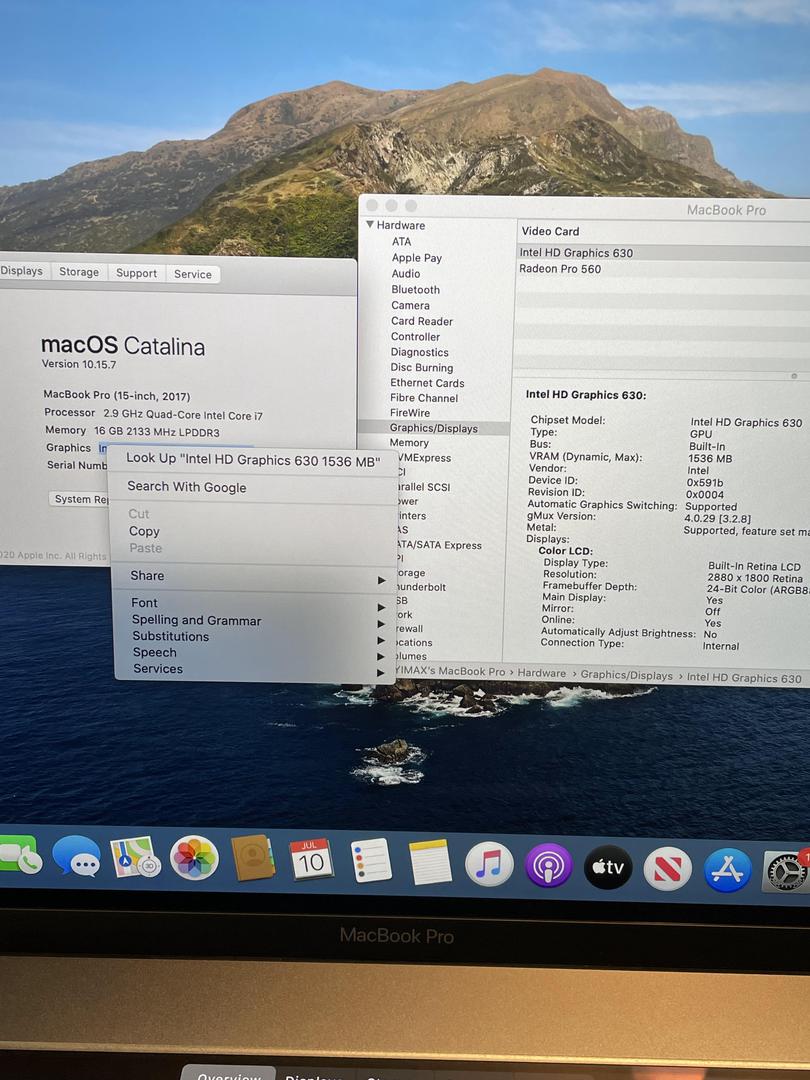Select Diagnostics in the sidebar

[419, 352]
